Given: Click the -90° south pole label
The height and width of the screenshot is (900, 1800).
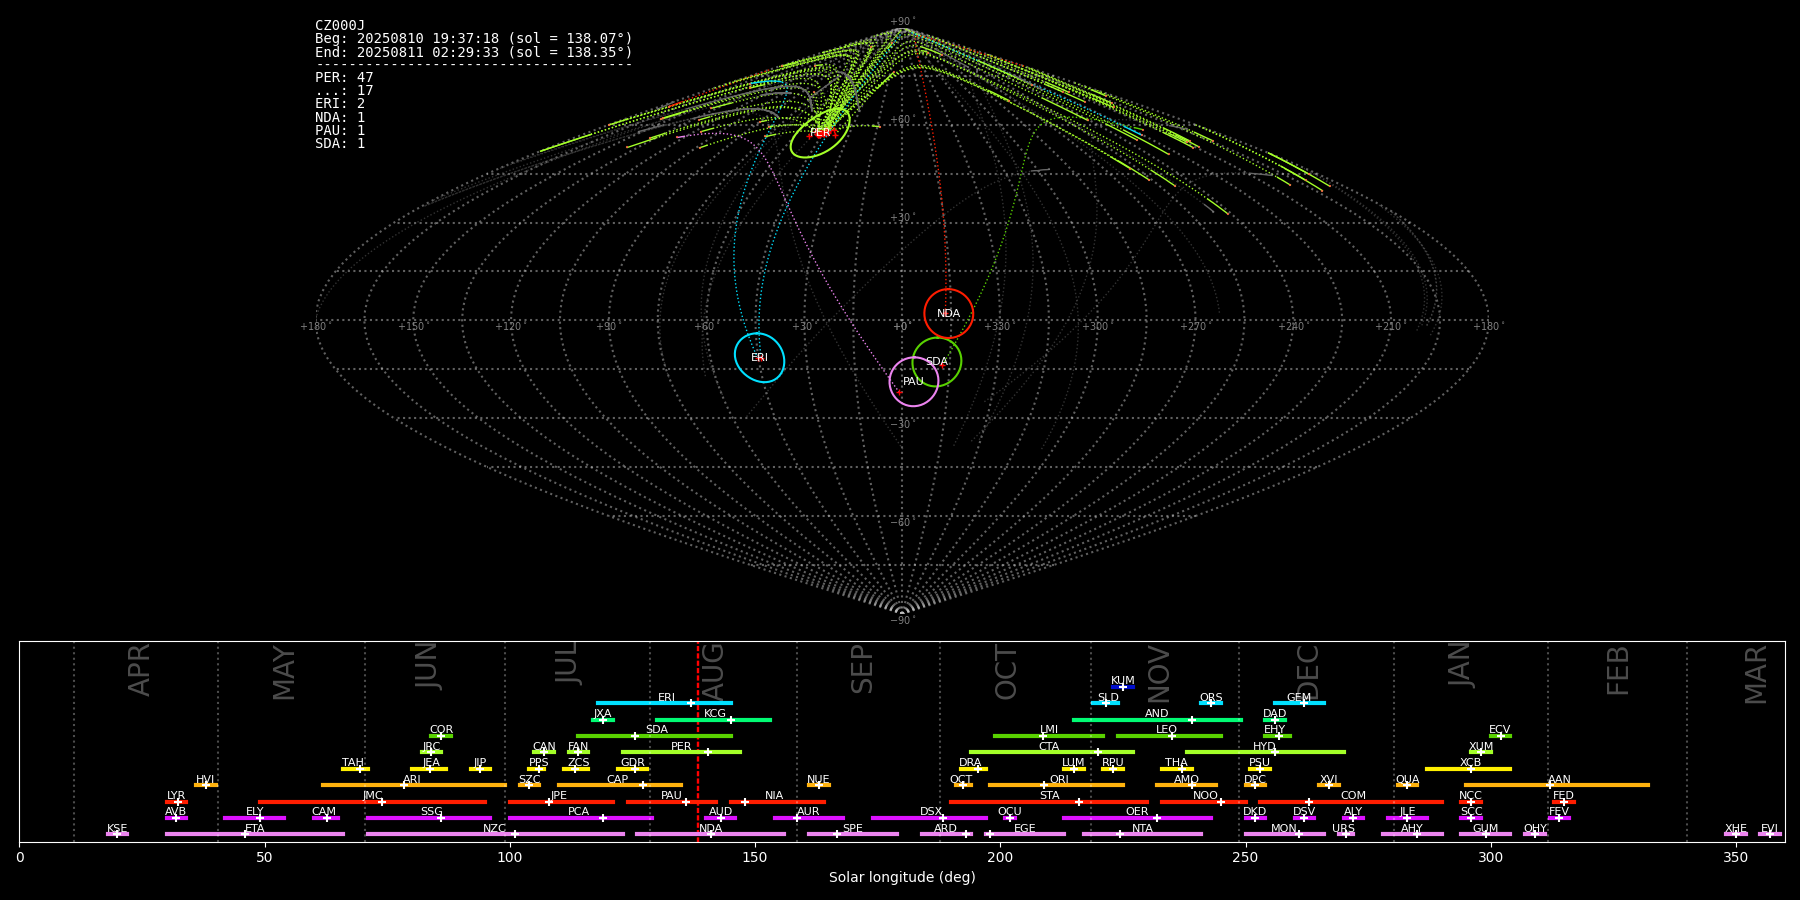Looking at the screenshot, I should (x=901, y=620).
